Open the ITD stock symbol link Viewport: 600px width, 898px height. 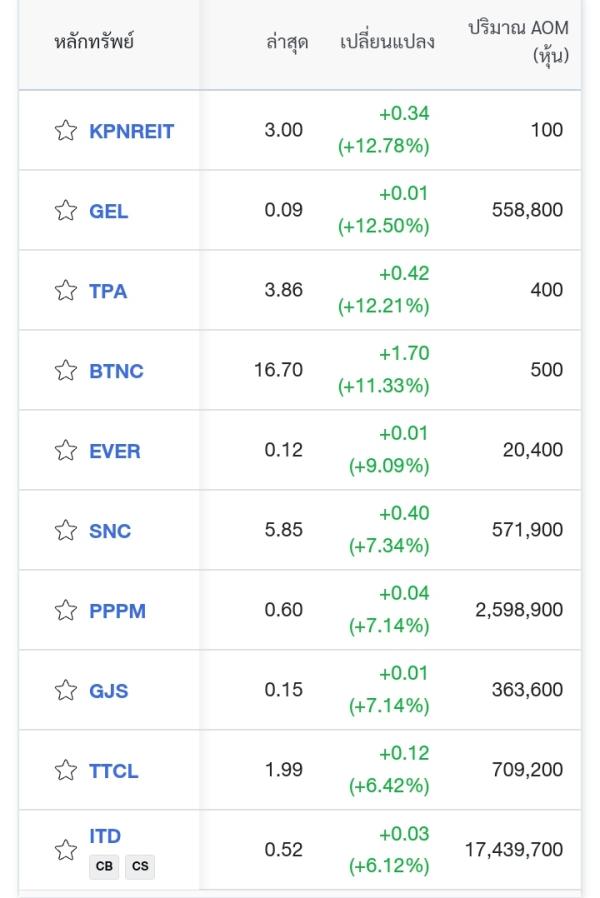click(105, 836)
